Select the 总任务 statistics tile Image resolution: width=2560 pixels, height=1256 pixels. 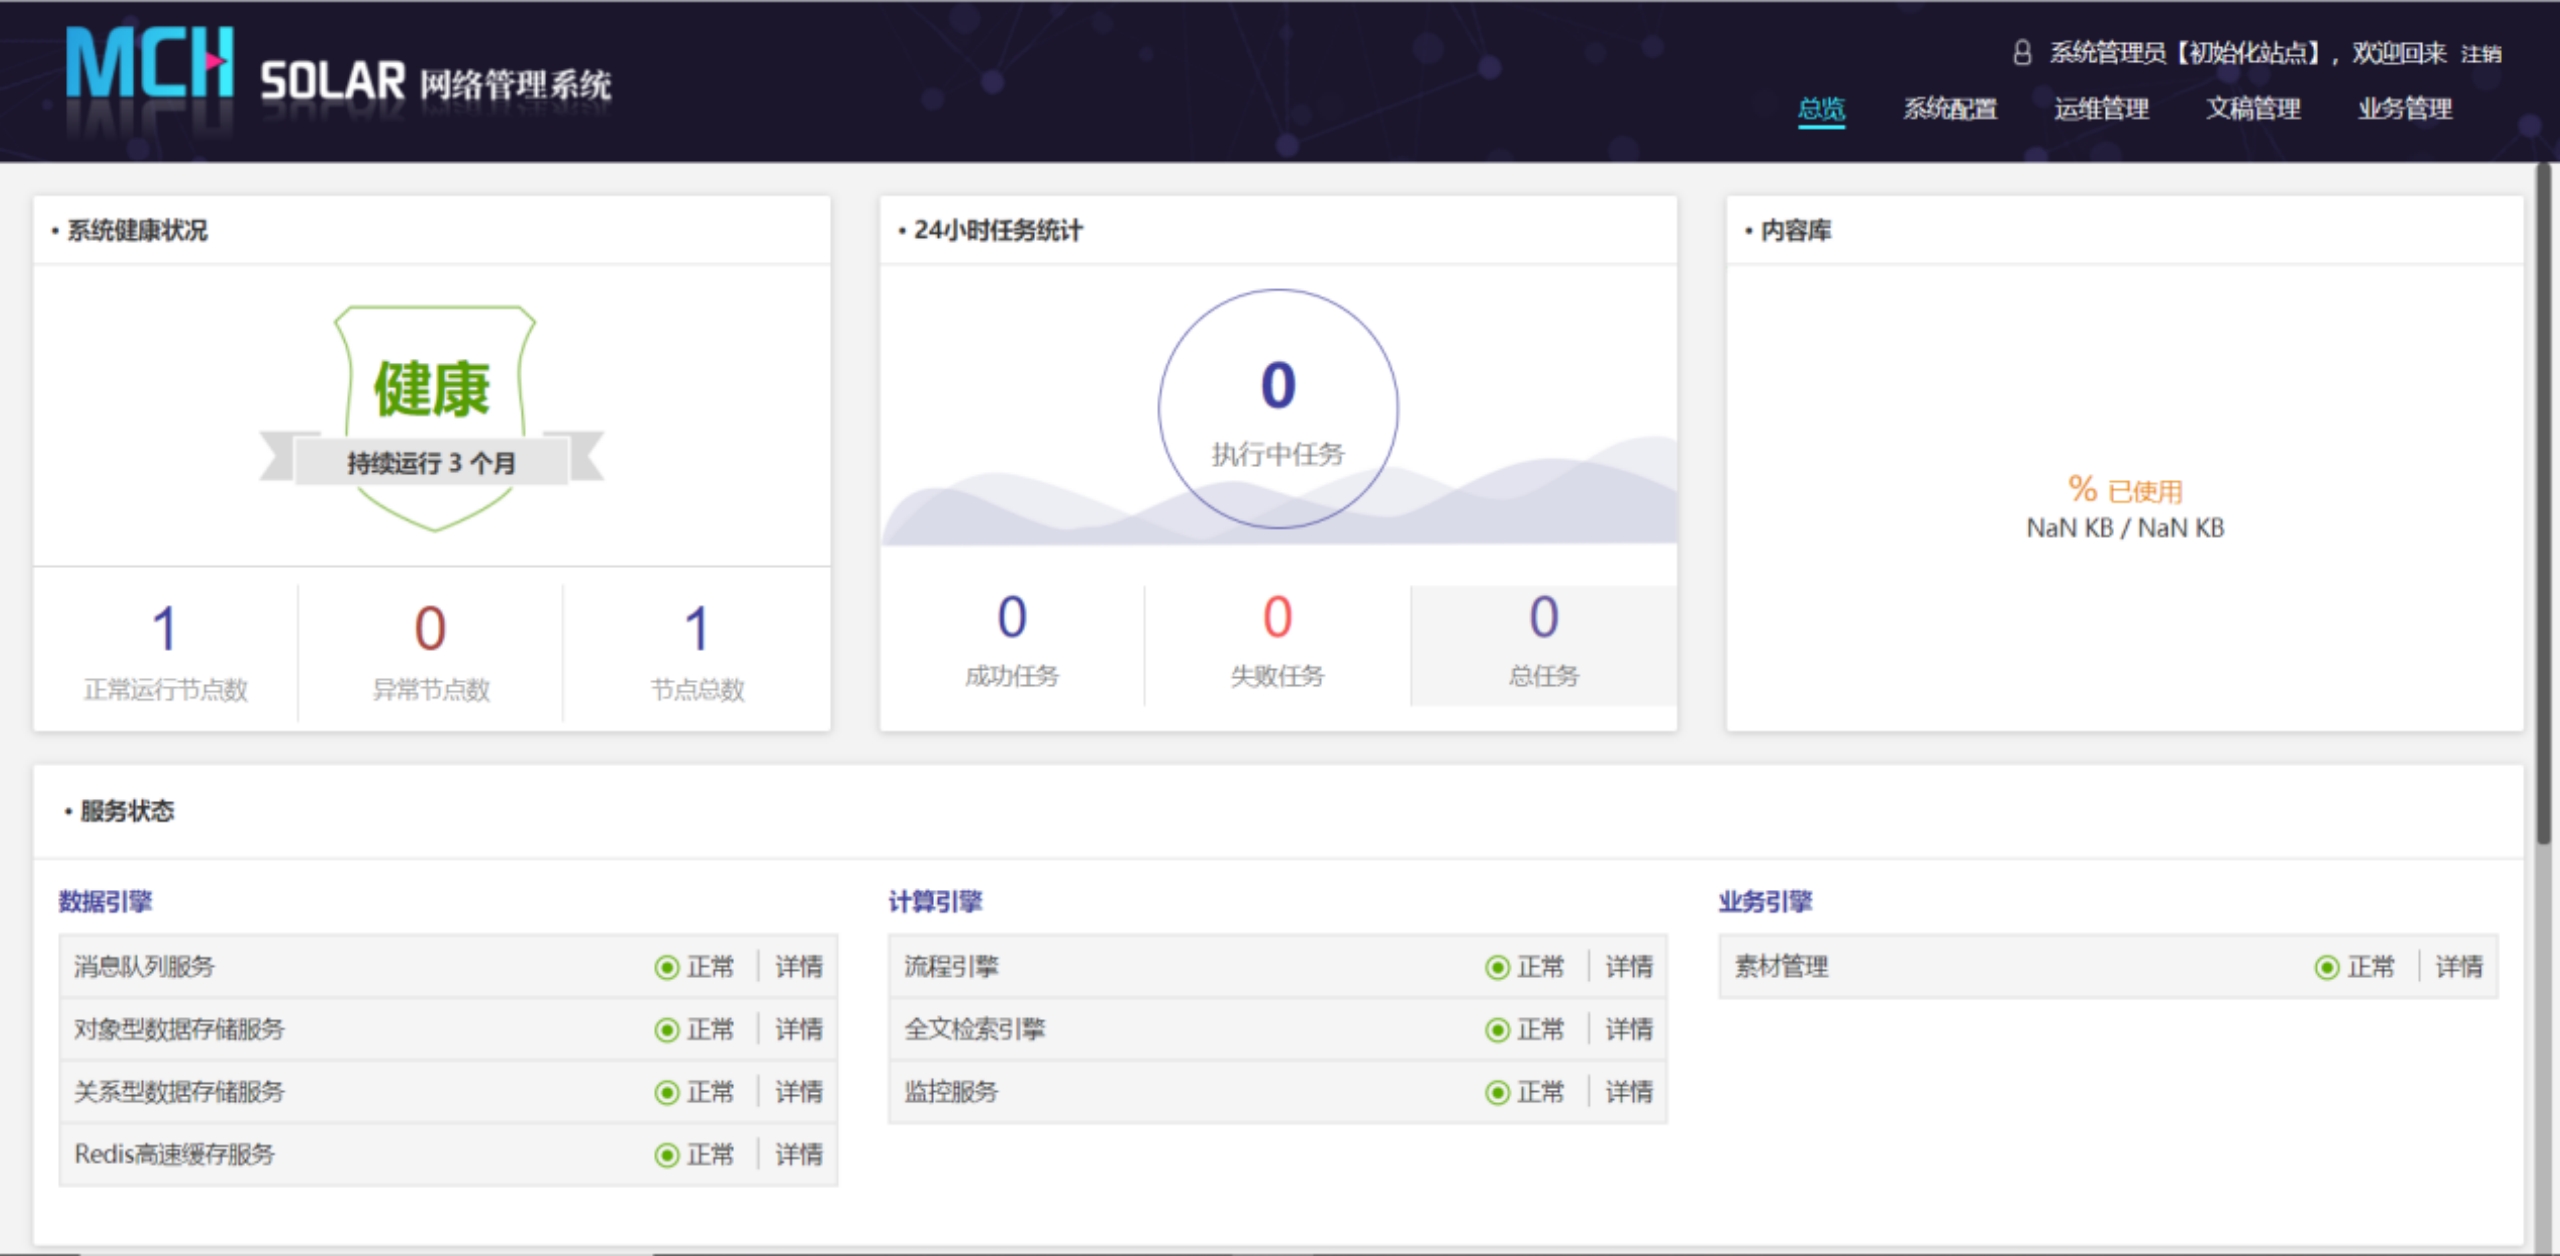(1543, 645)
